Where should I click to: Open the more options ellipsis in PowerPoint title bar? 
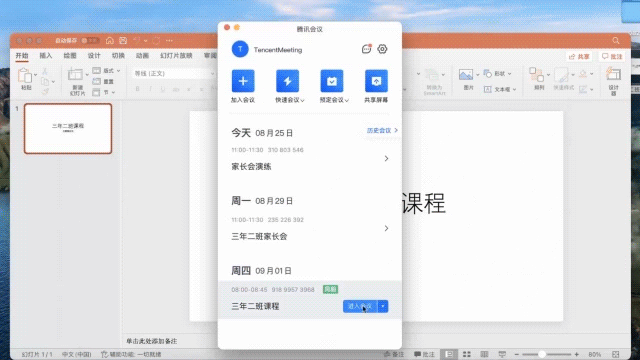pyautogui.click(x=169, y=40)
